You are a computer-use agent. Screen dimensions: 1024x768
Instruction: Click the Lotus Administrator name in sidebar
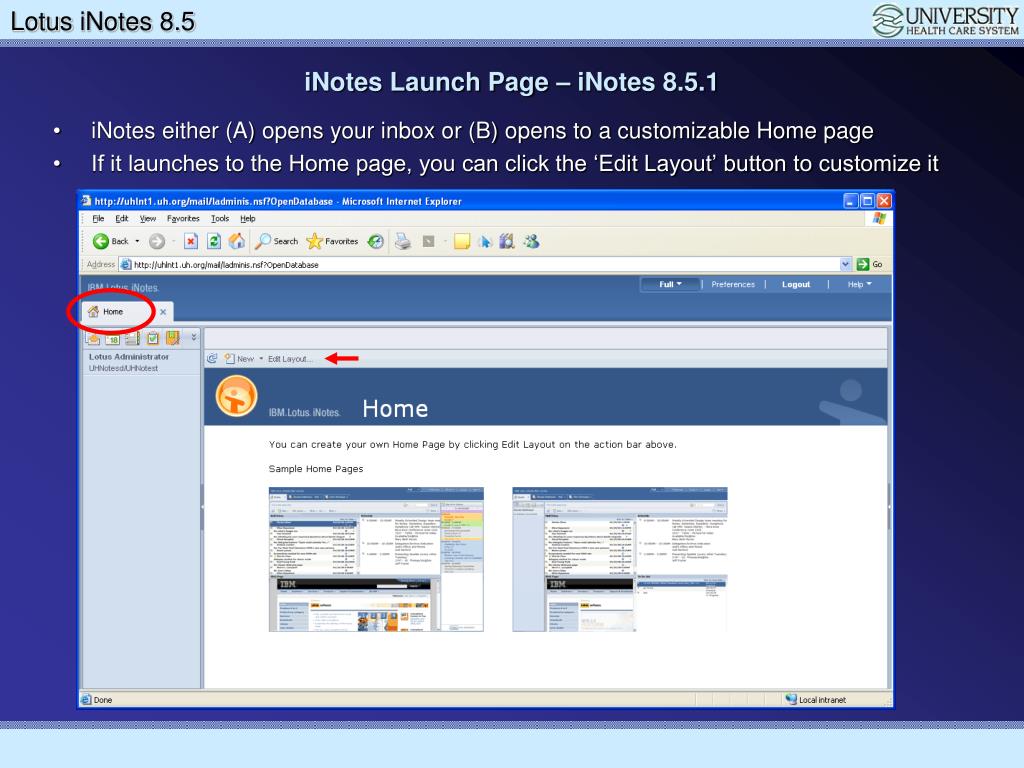pos(129,357)
